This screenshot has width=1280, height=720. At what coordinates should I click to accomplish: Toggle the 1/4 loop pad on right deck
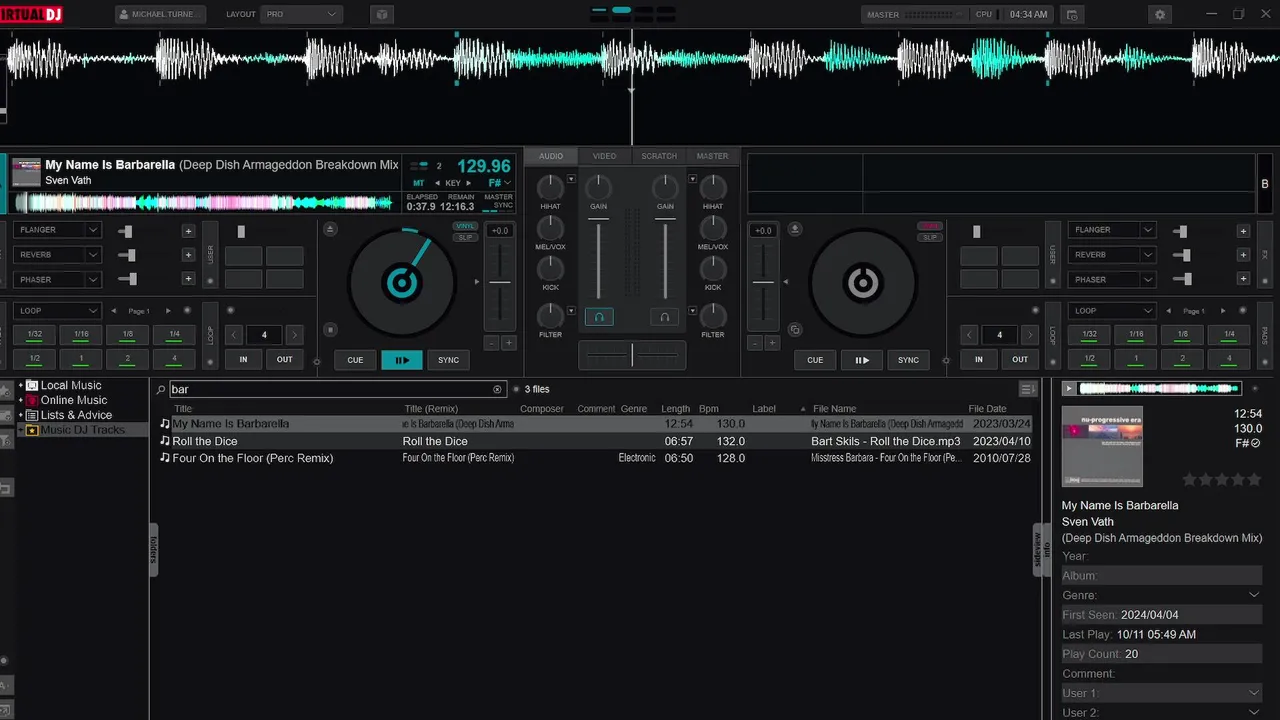(x=1229, y=335)
